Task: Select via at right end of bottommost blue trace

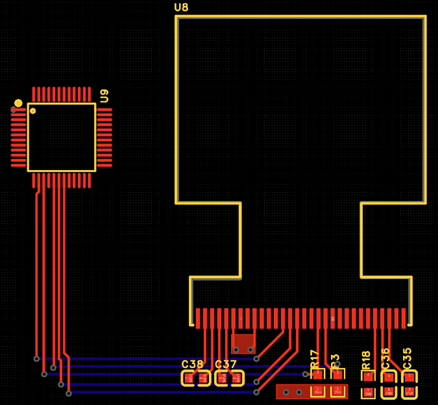Action: pos(256,392)
